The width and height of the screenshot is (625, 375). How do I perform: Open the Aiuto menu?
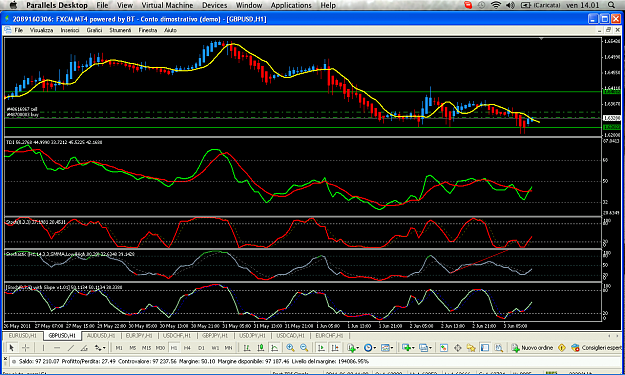tap(171, 30)
